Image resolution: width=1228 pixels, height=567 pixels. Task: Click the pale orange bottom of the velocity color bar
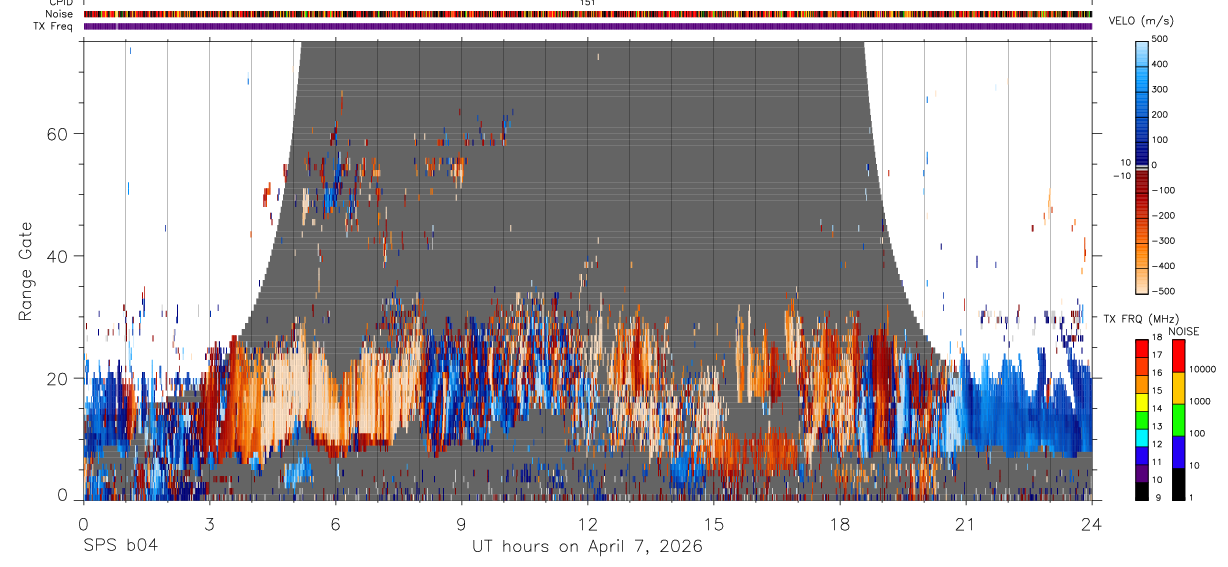1142,281
